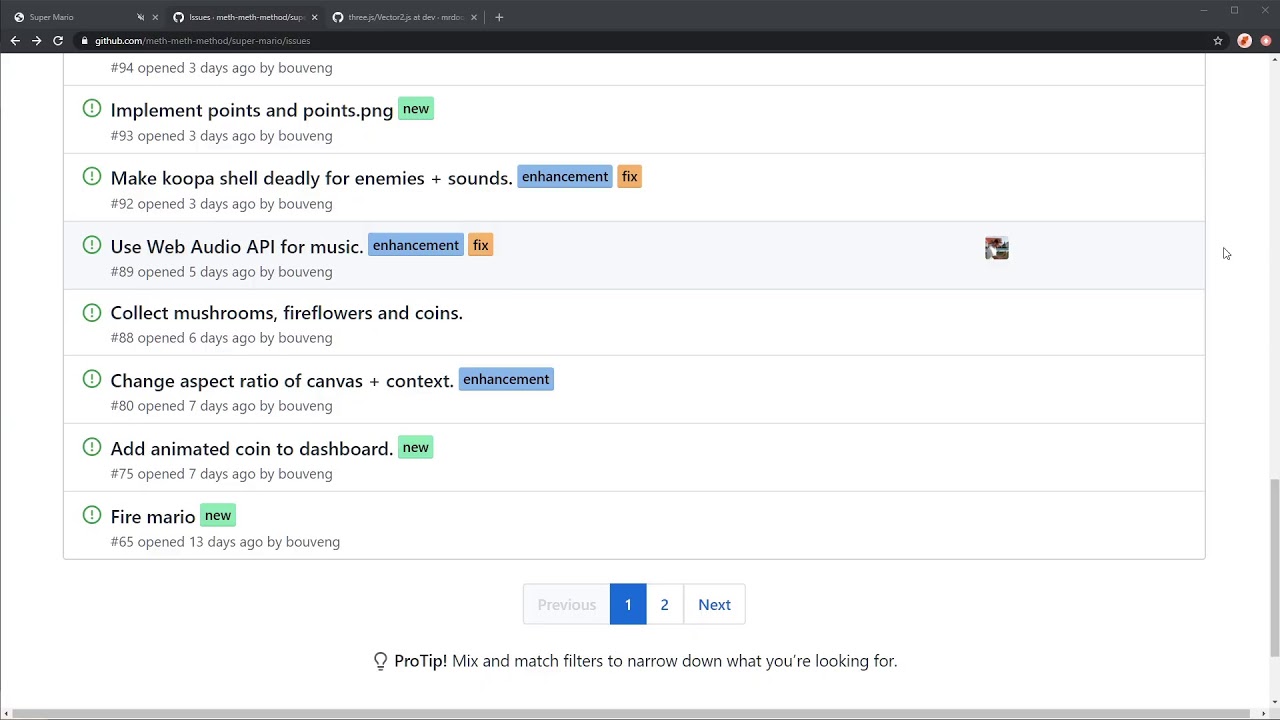Click 'new' label on Fire mario issue
Image resolution: width=1280 pixels, height=720 pixels.
point(218,515)
